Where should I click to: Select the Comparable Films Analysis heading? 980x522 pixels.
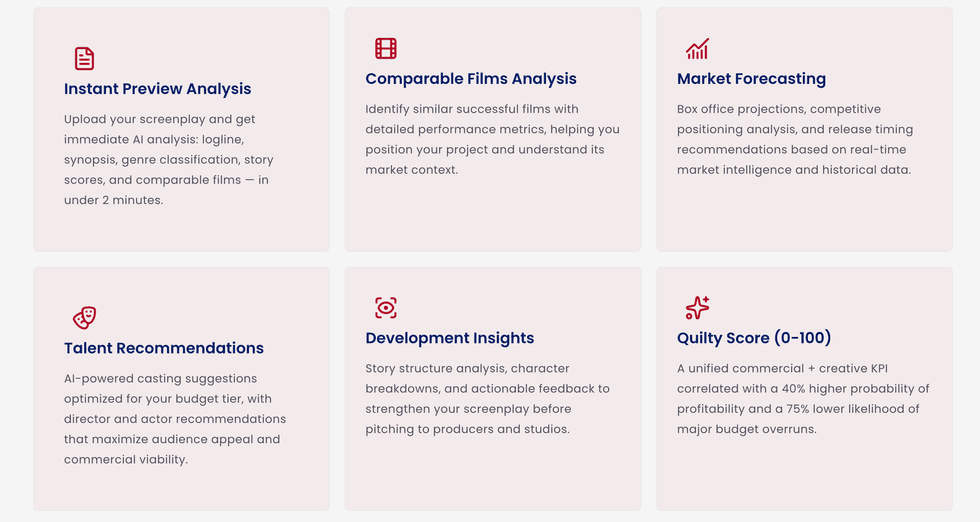pos(471,79)
